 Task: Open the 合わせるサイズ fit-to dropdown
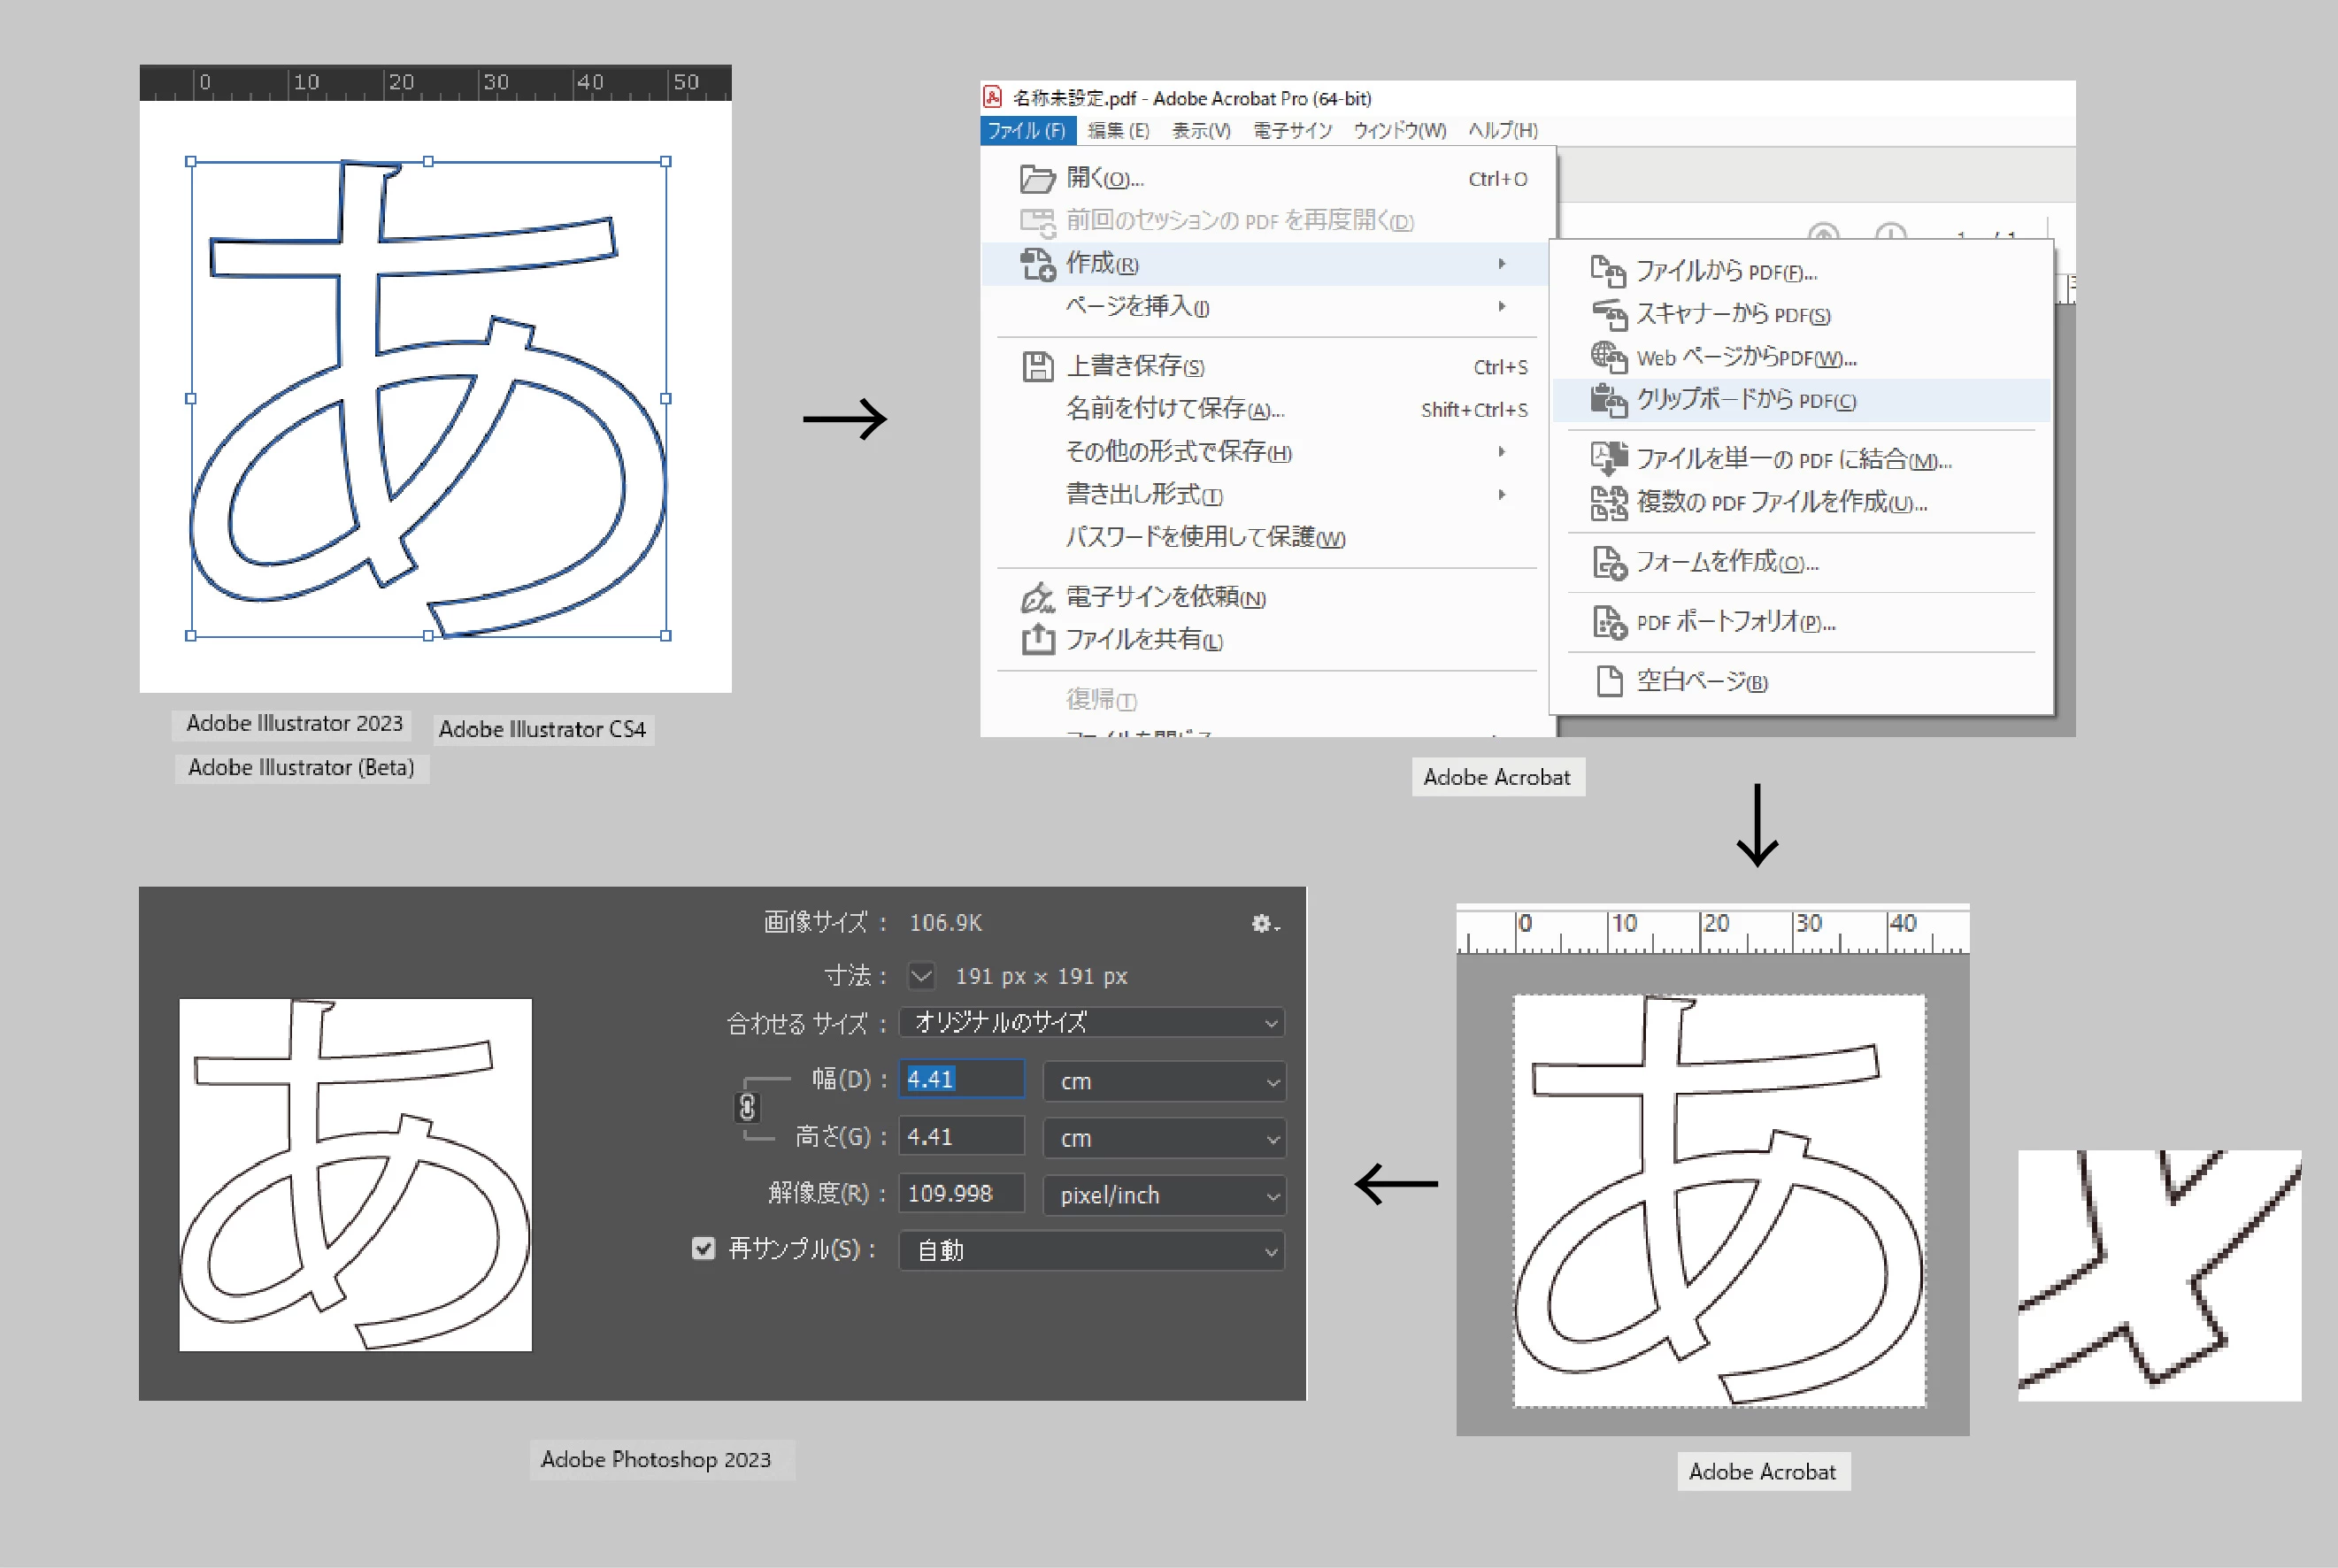click(x=1091, y=1023)
